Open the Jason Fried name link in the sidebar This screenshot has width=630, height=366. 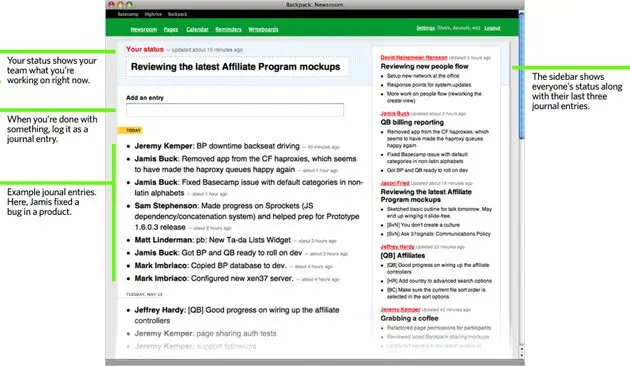395,183
